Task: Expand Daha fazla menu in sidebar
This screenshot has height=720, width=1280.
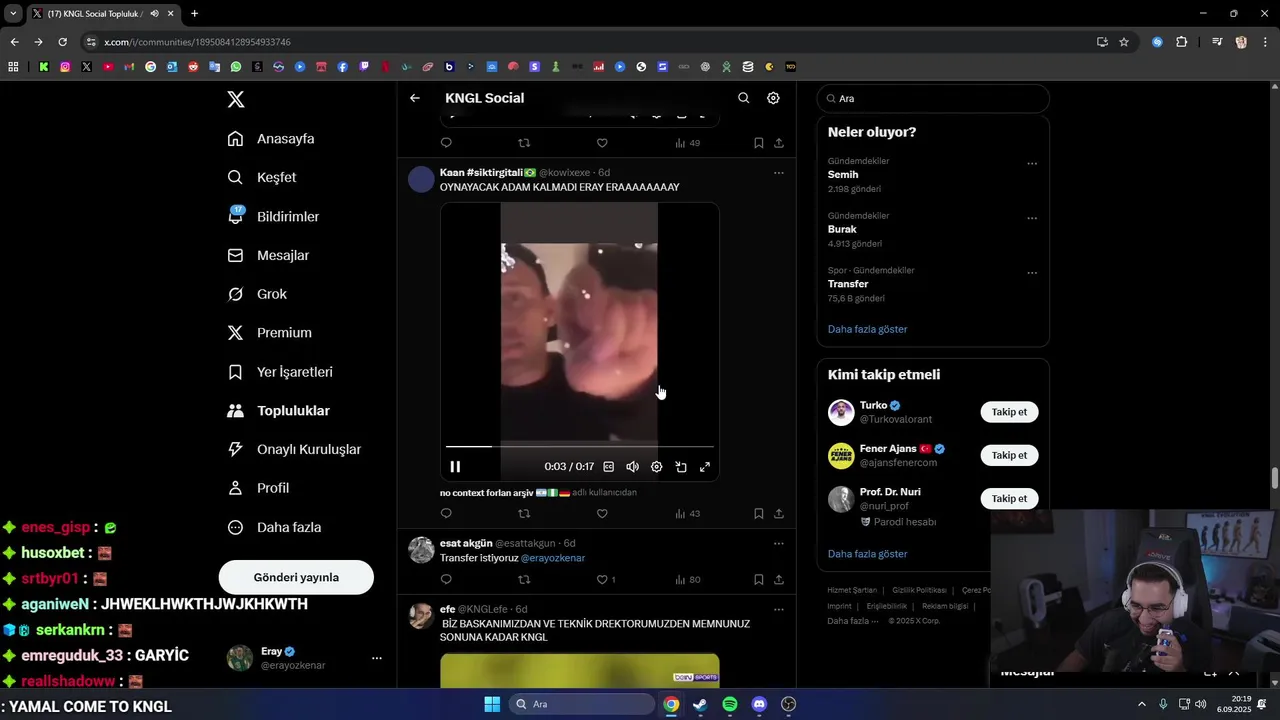Action: coord(274,527)
